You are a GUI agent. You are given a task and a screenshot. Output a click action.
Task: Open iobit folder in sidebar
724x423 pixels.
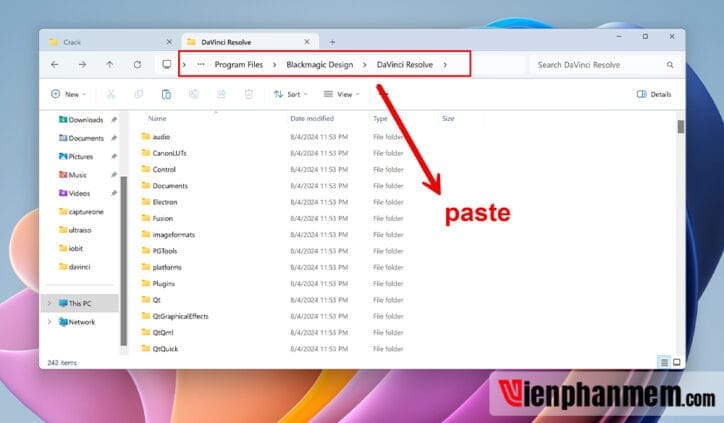pos(70,248)
